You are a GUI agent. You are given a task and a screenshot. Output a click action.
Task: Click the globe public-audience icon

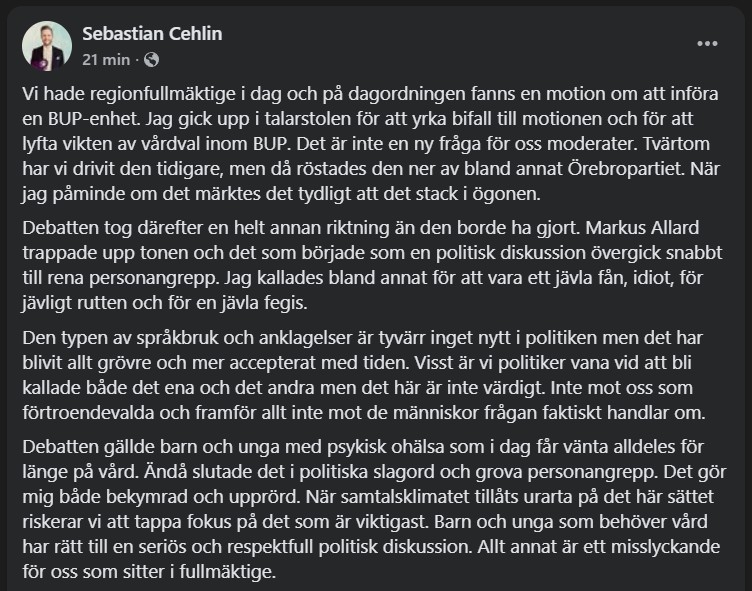[x=151, y=59]
